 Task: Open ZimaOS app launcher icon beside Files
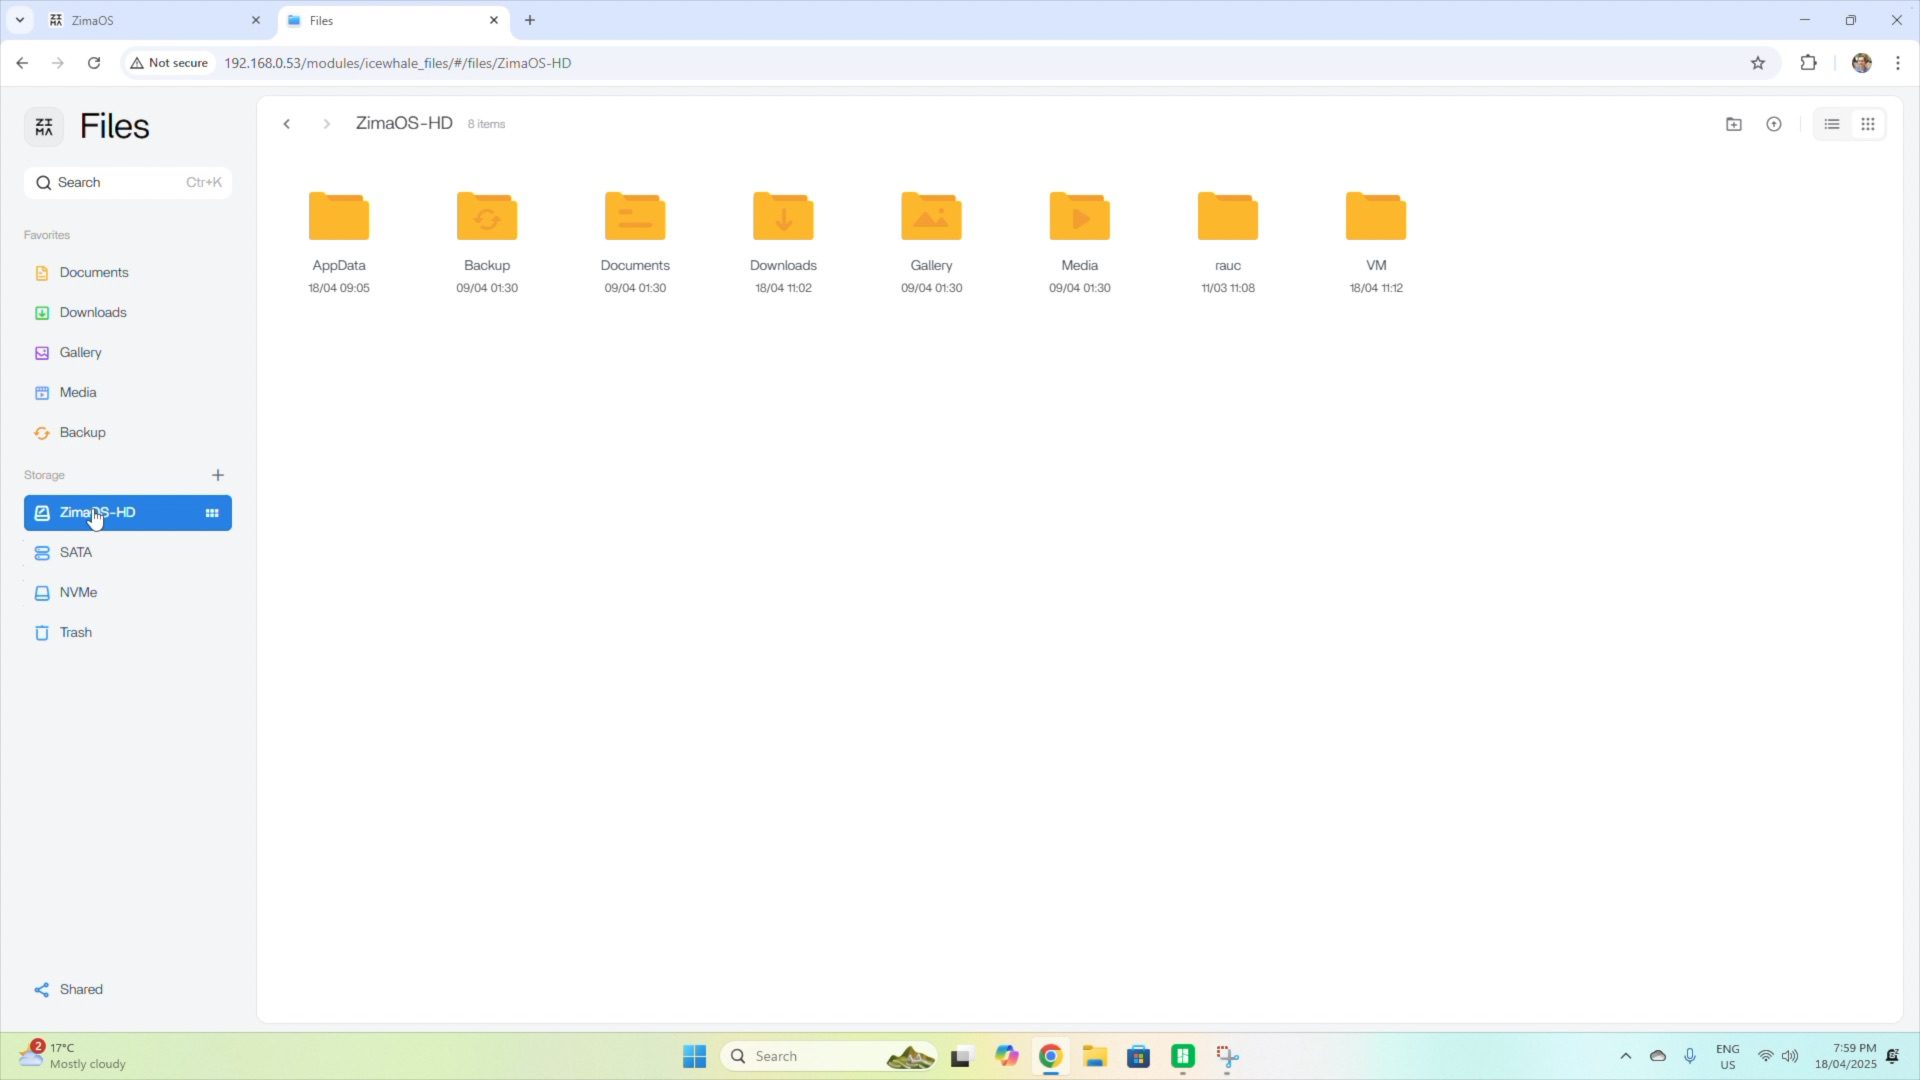point(44,127)
